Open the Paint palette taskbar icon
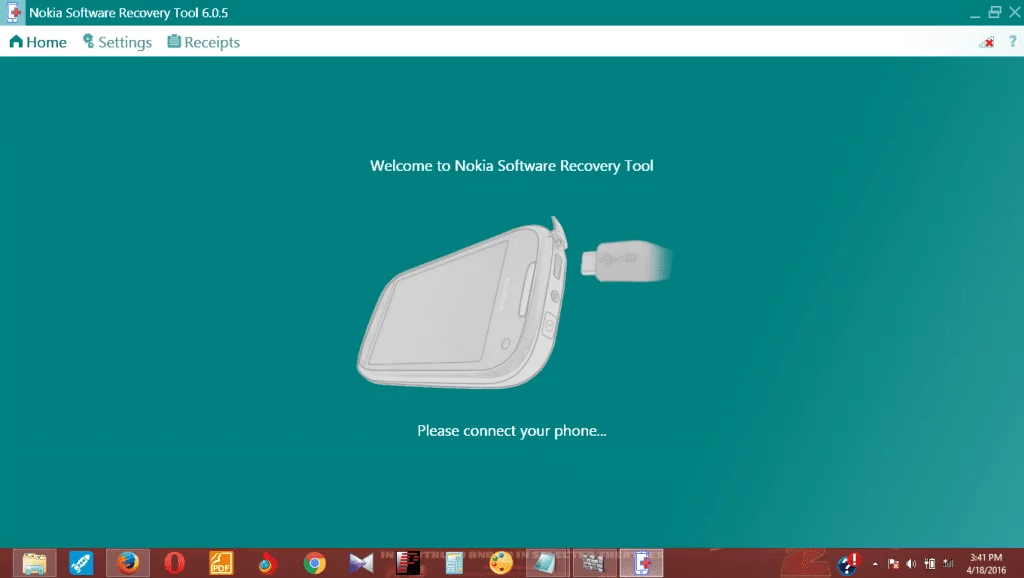Image resolution: width=1024 pixels, height=578 pixels. point(501,563)
